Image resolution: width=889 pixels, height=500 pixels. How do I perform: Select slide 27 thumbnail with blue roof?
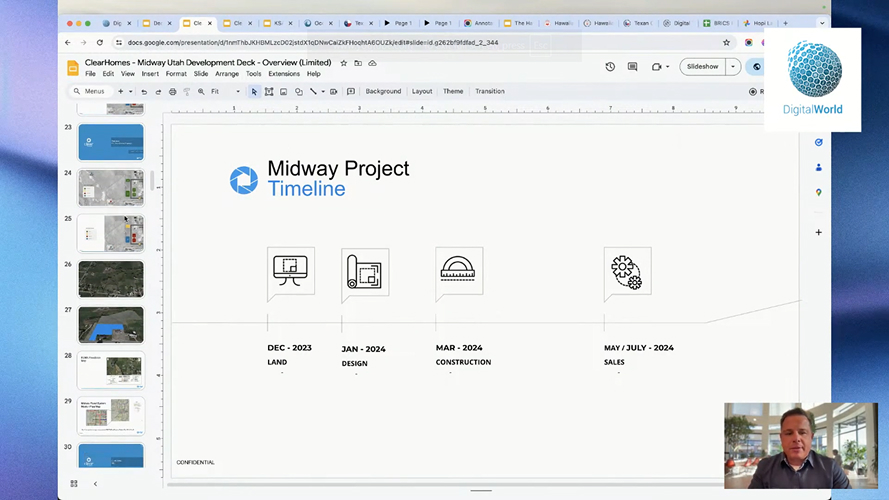click(x=111, y=325)
